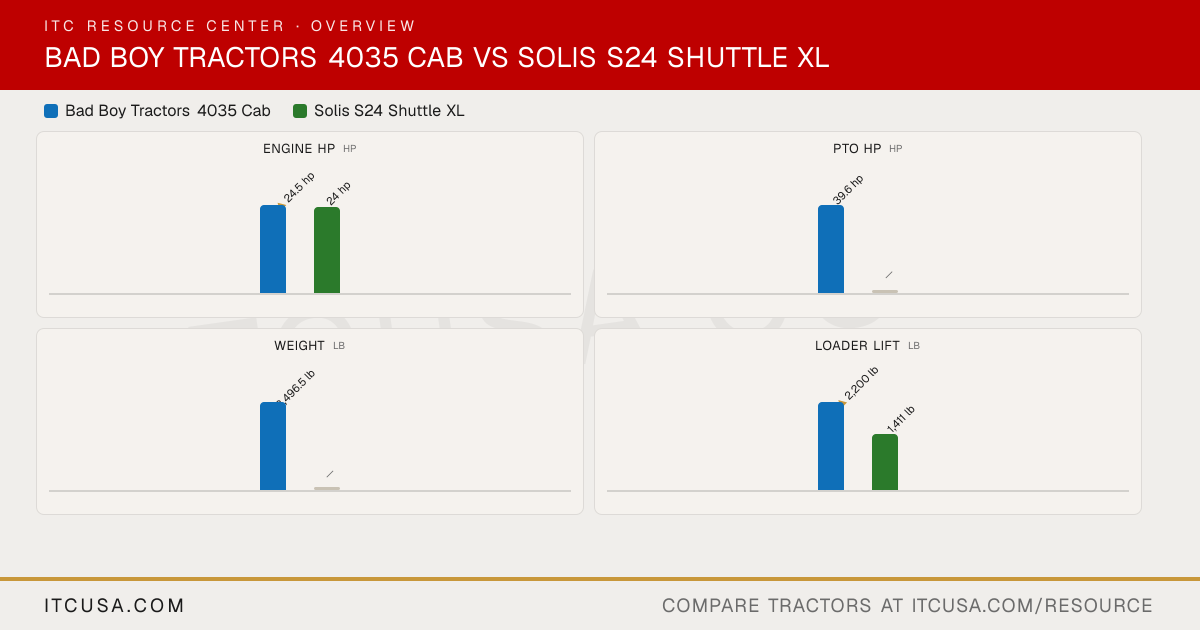Click the LOADER LIFT chart title
Image resolution: width=1200 pixels, height=630 pixels.
pos(857,346)
